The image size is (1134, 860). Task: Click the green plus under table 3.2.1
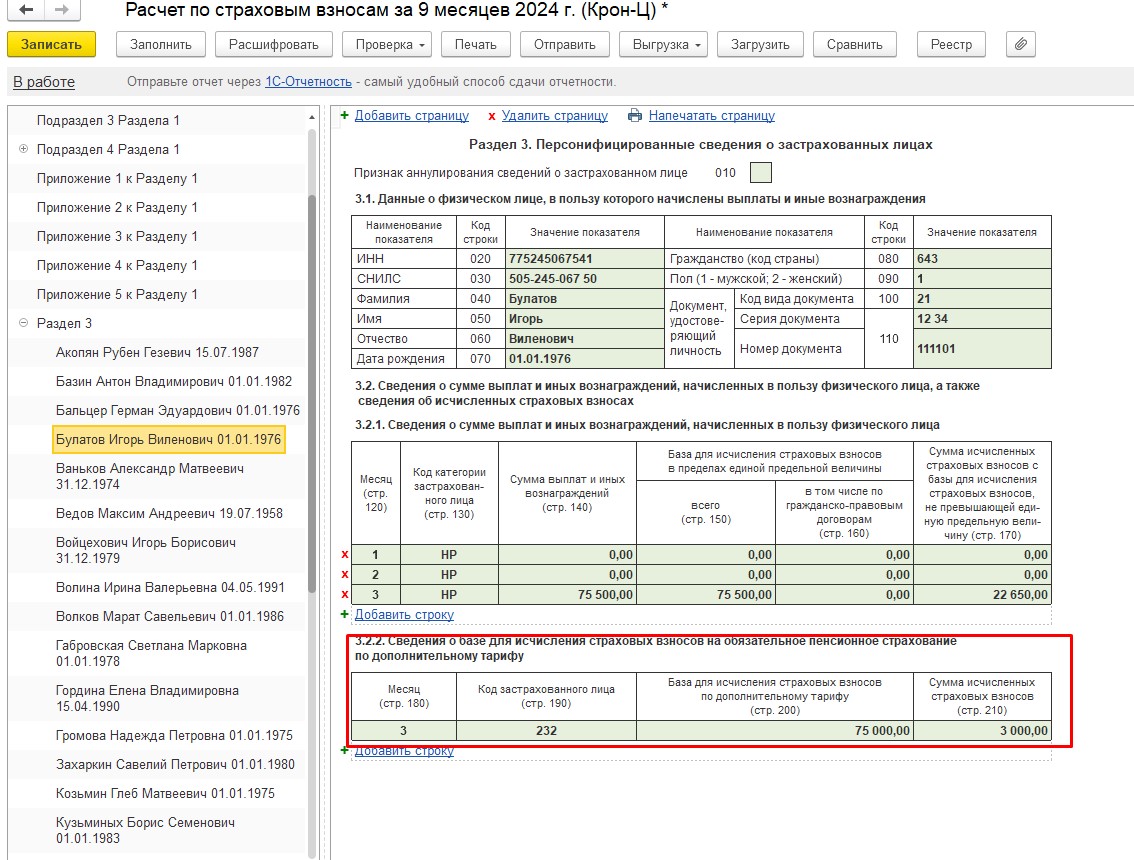pos(344,614)
